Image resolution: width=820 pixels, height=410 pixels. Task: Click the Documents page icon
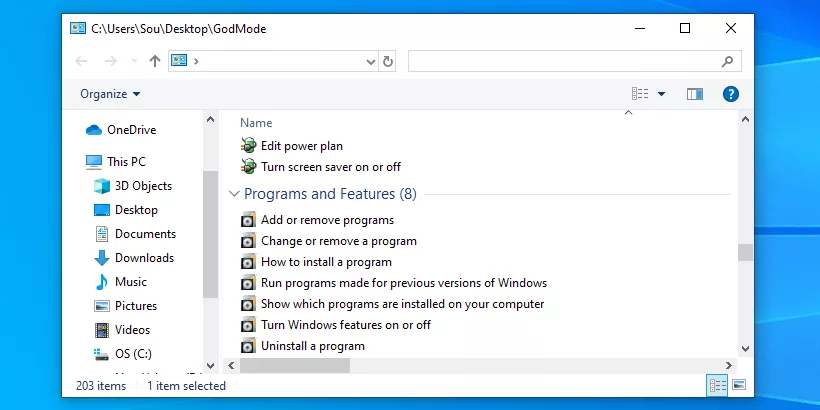pyautogui.click(x=101, y=234)
